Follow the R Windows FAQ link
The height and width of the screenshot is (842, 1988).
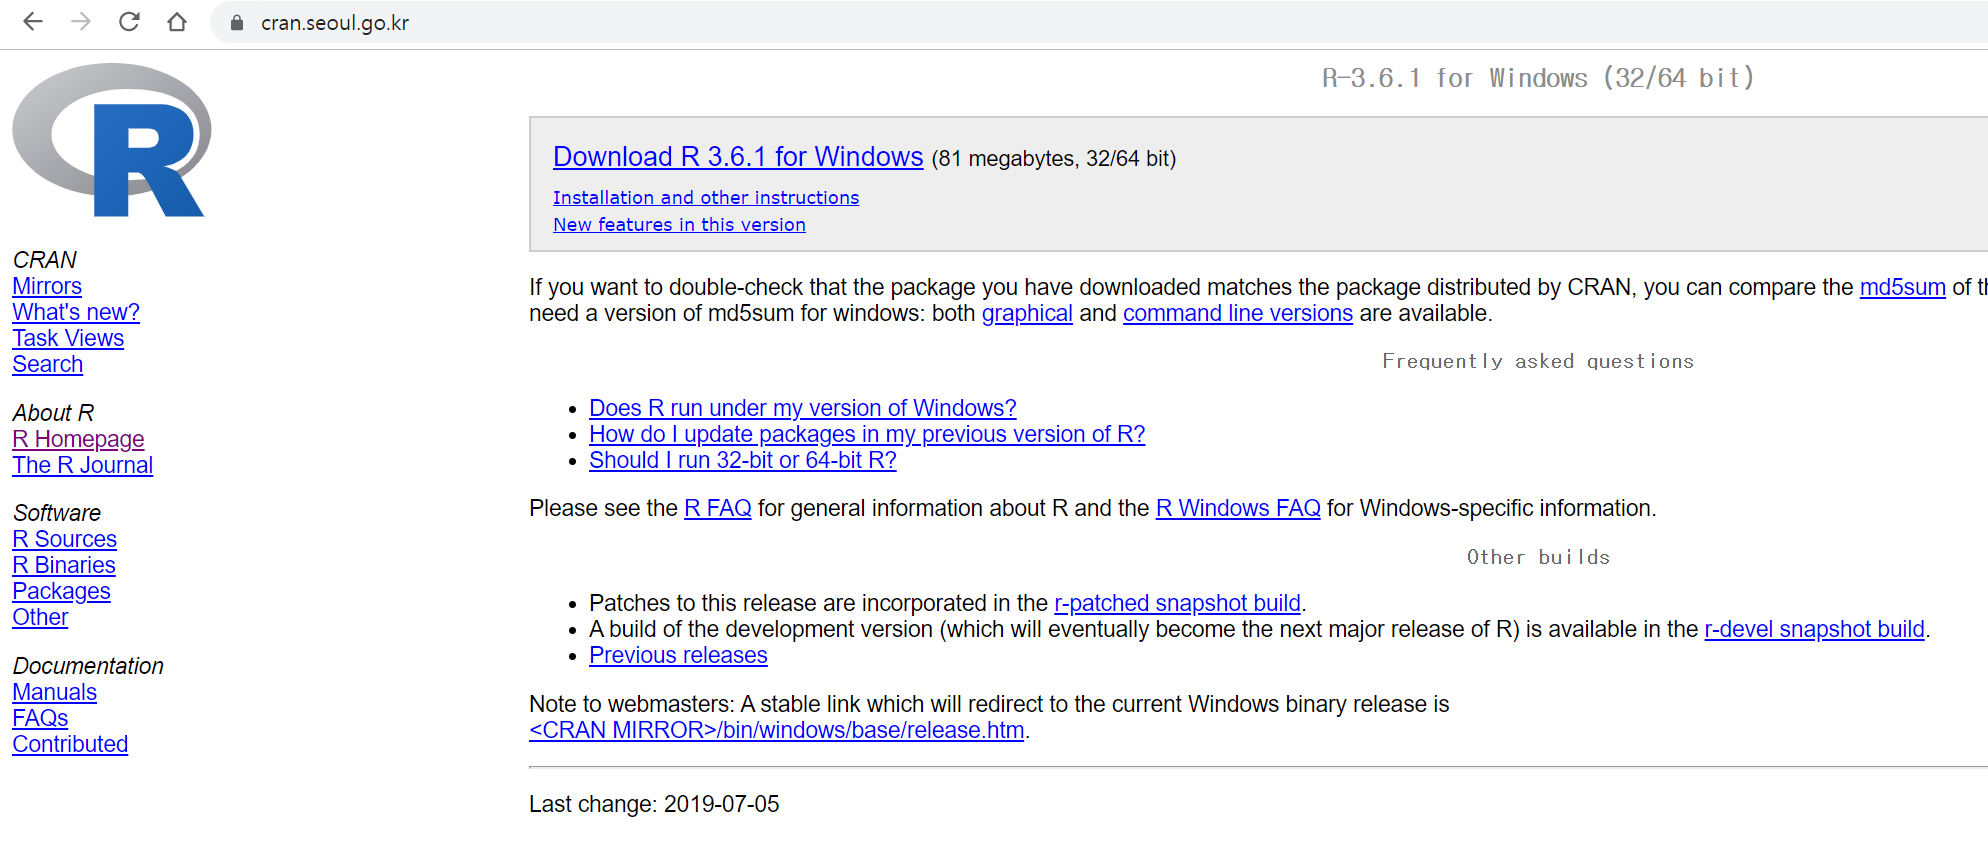tap(1237, 508)
